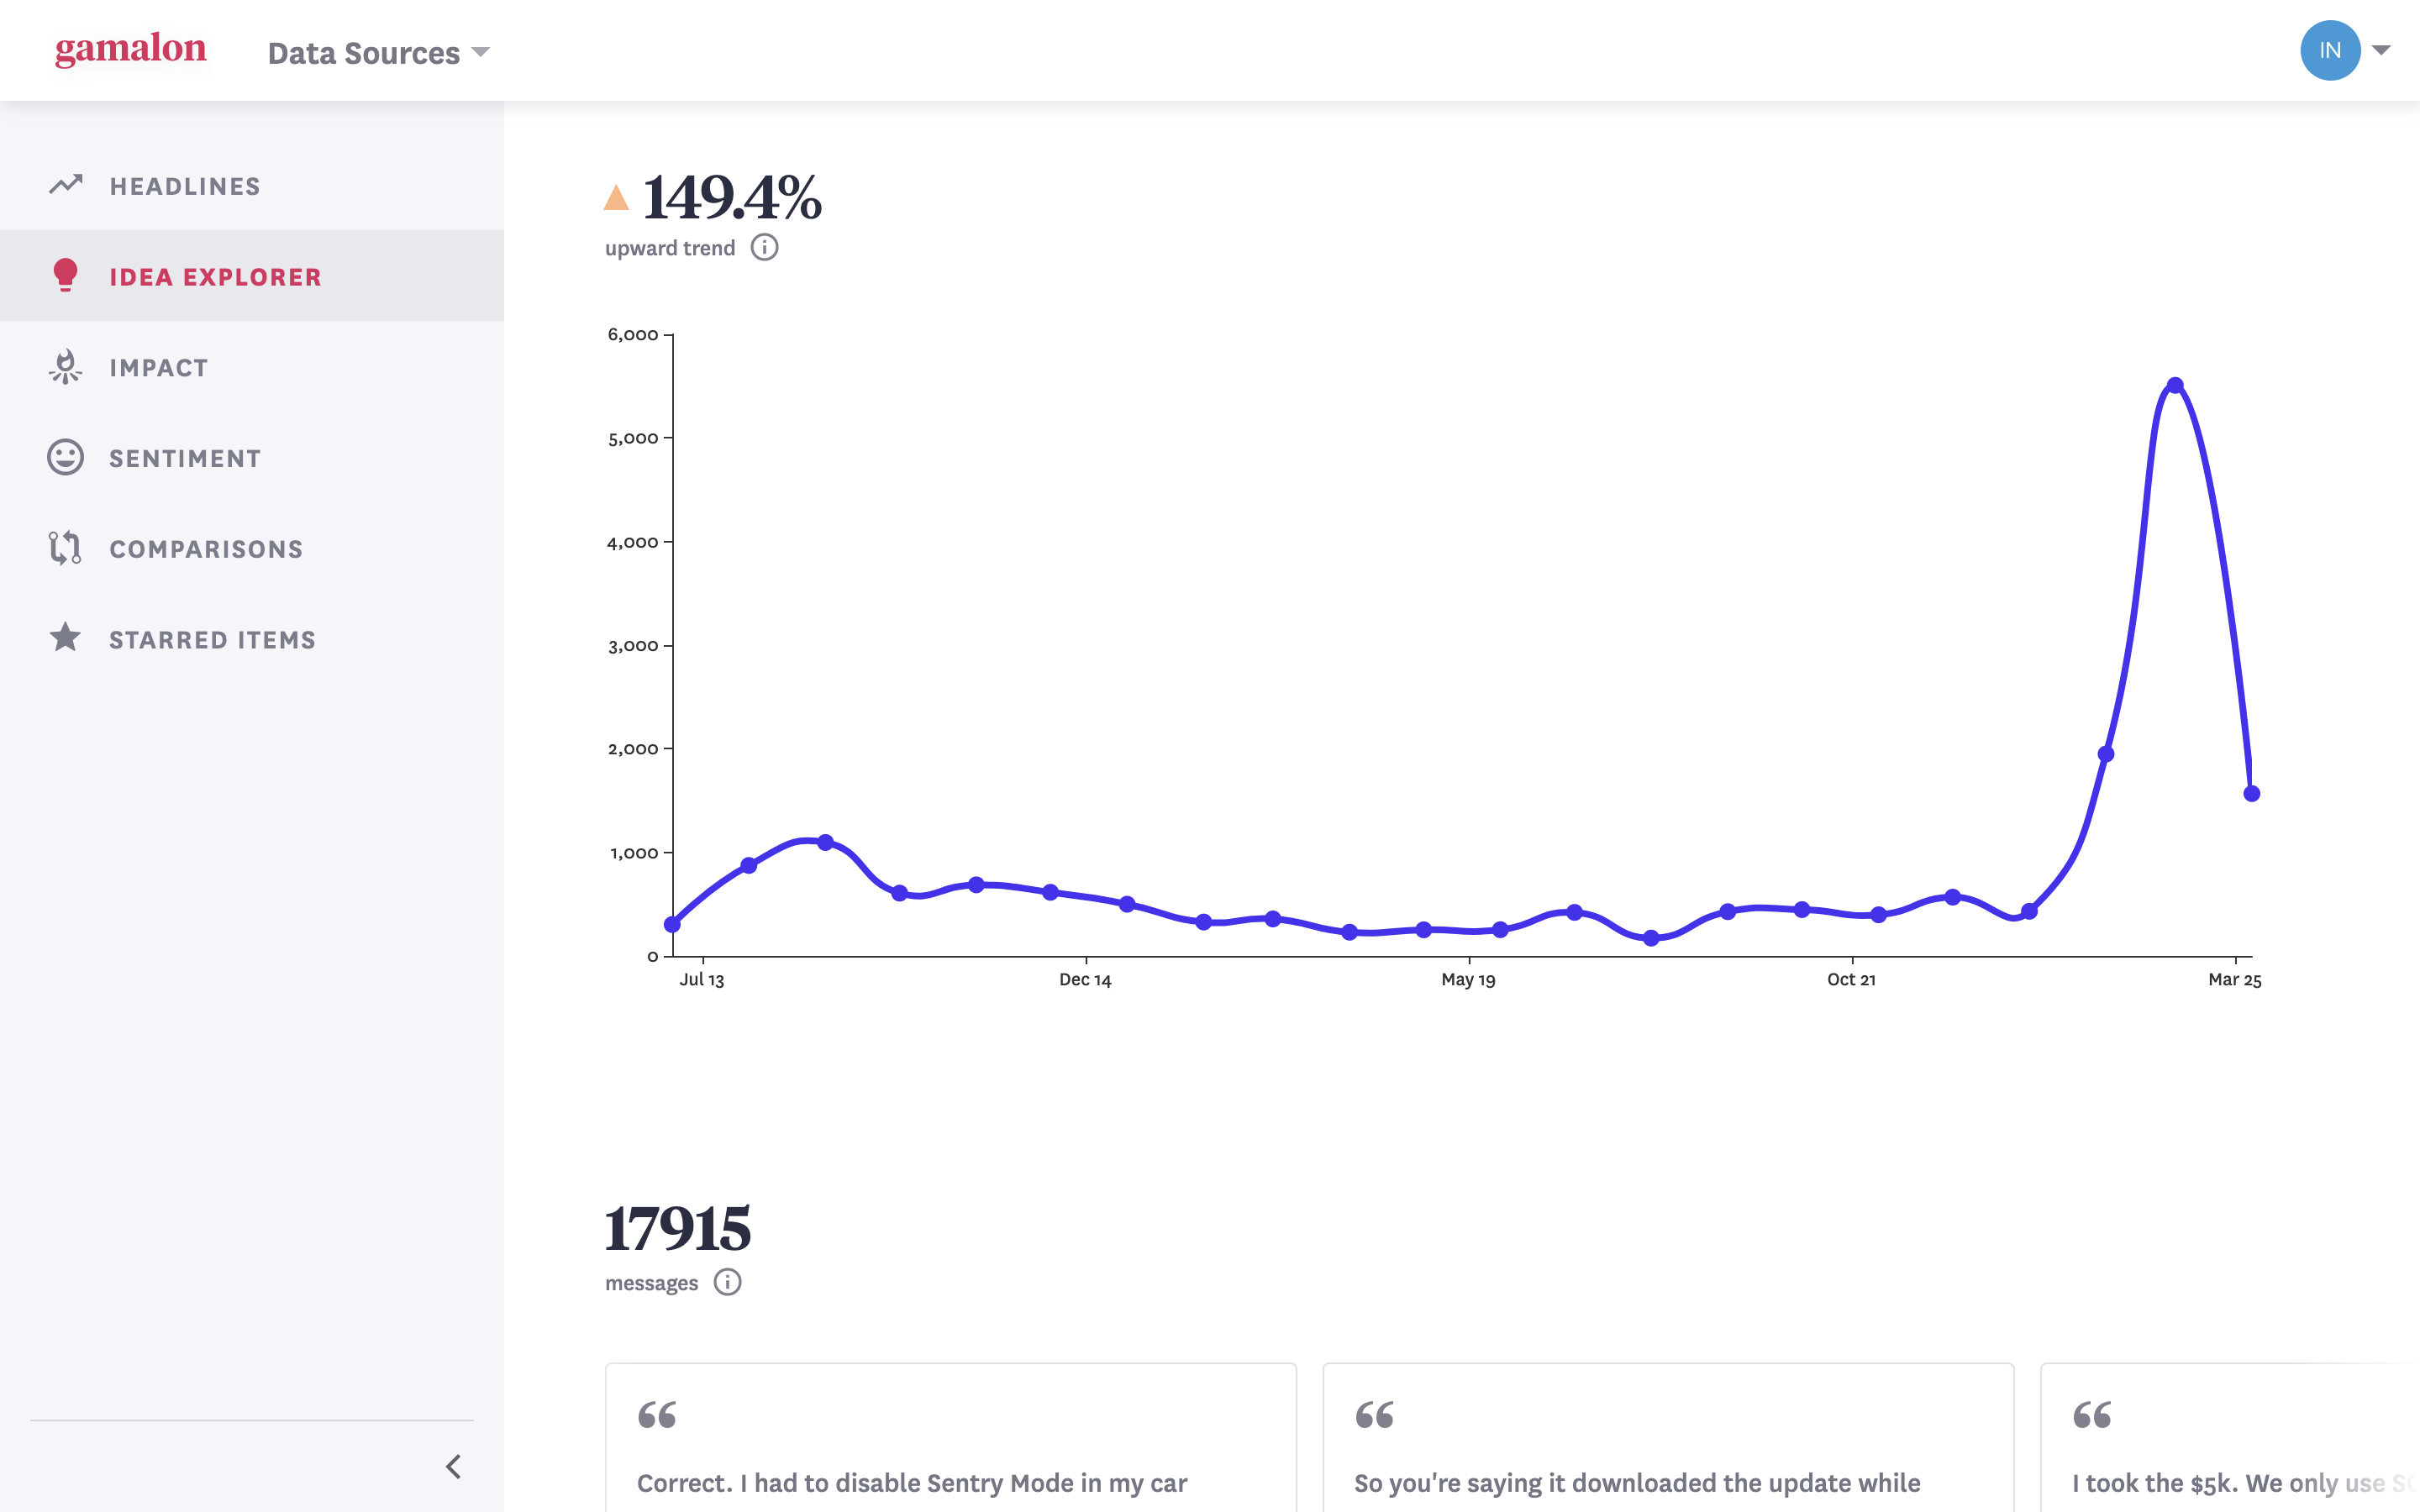The image size is (2420, 1512).
Task: Open the 'I took the $5k' quote card
Action: (2230, 1438)
